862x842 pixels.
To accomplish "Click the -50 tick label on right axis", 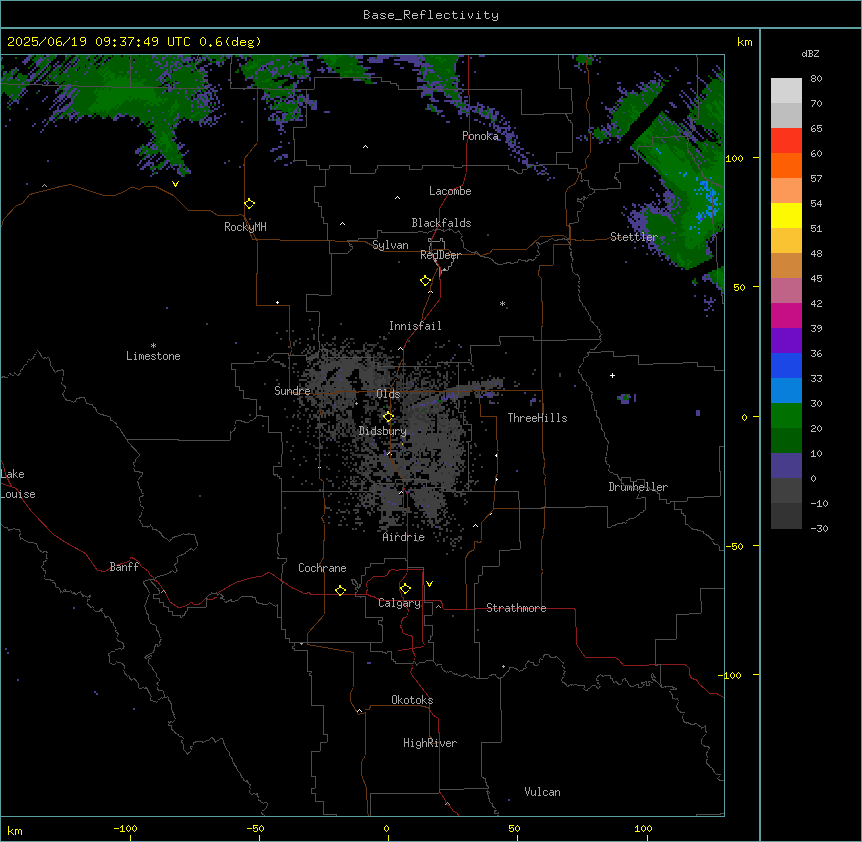I will (x=734, y=546).
